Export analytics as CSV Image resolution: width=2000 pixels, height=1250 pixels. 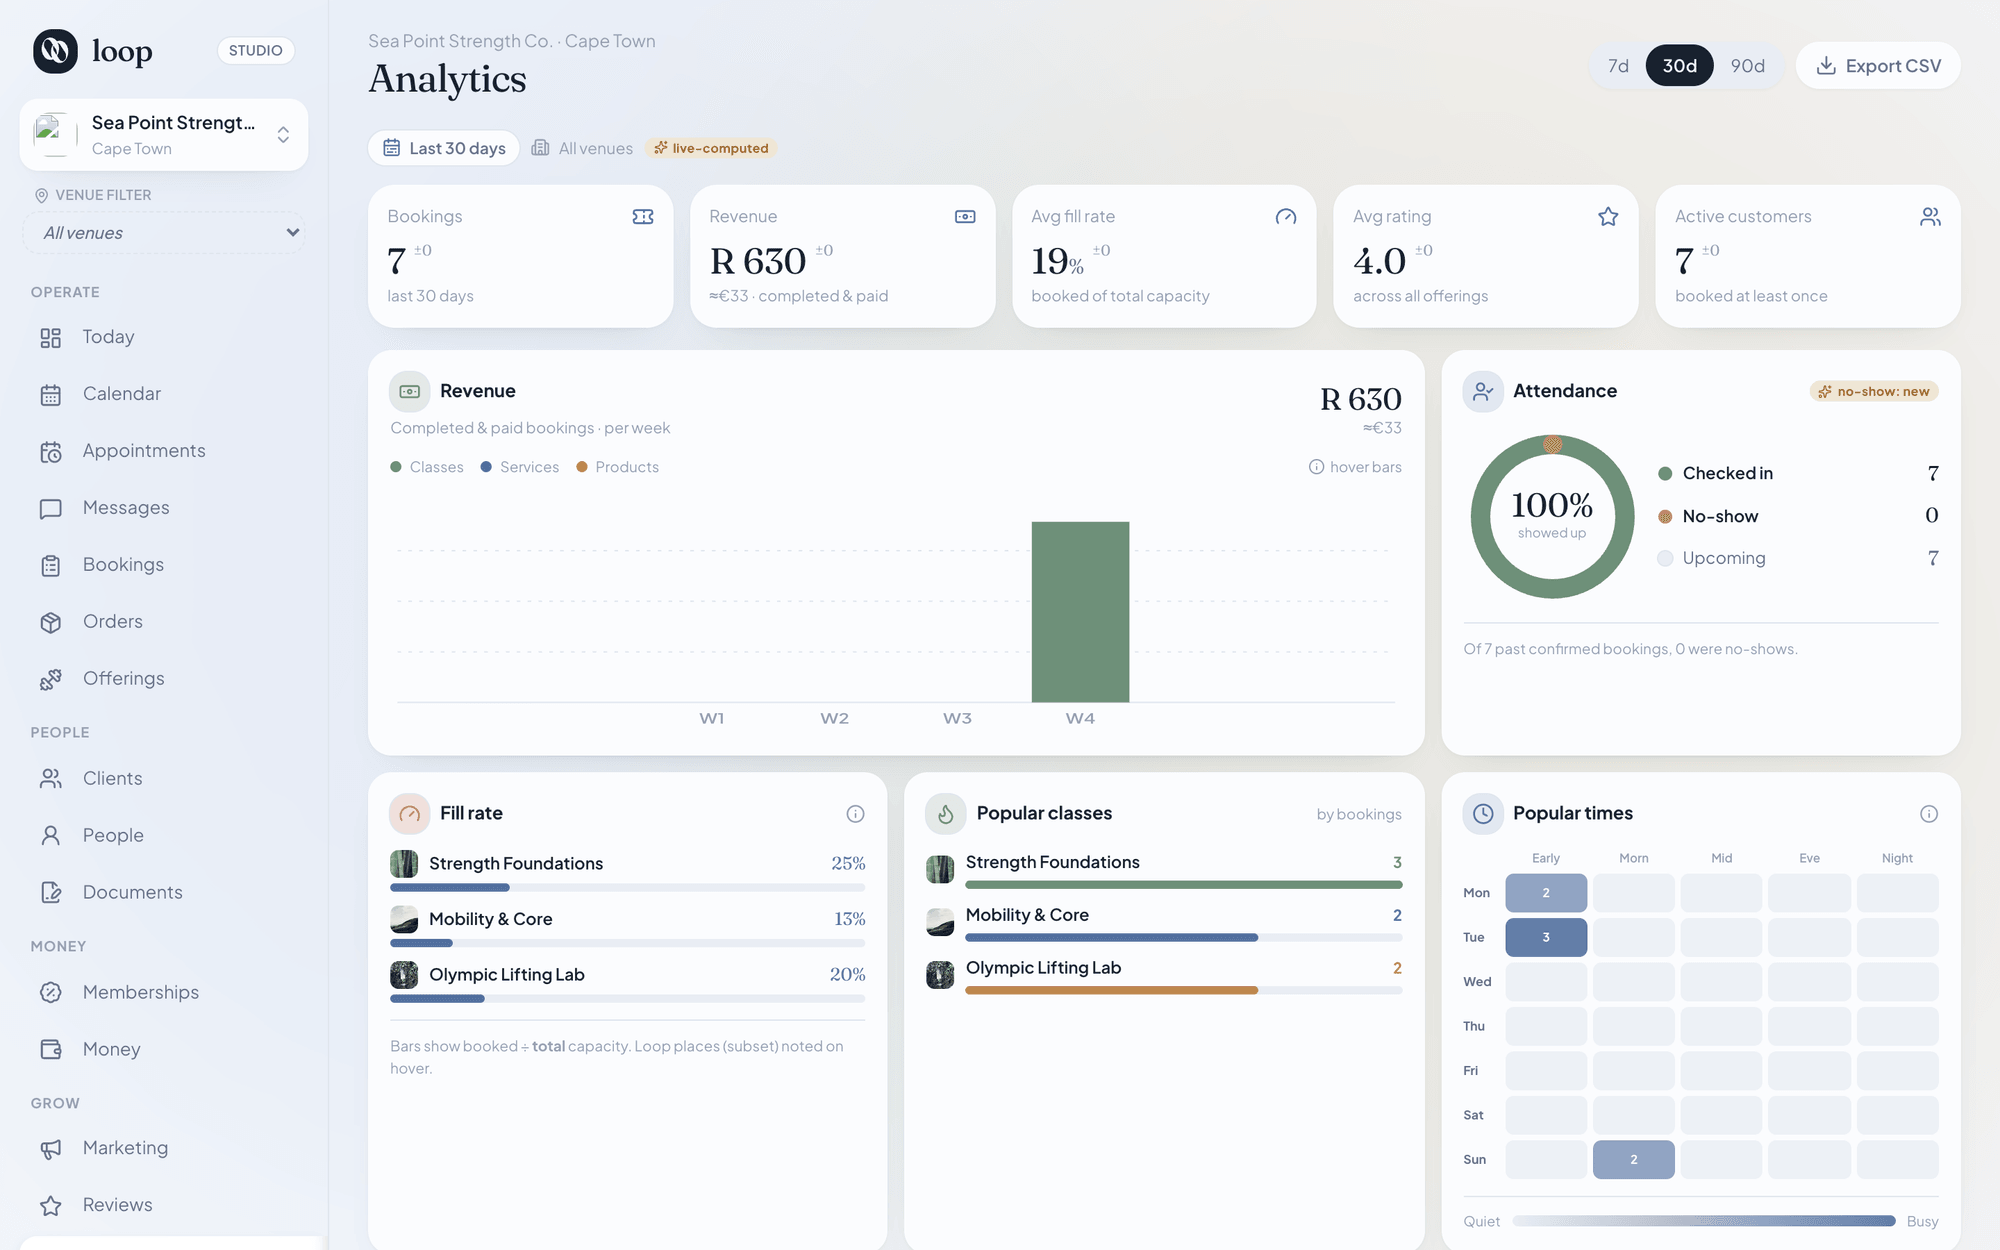pyautogui.click(x=1878, y=66)
